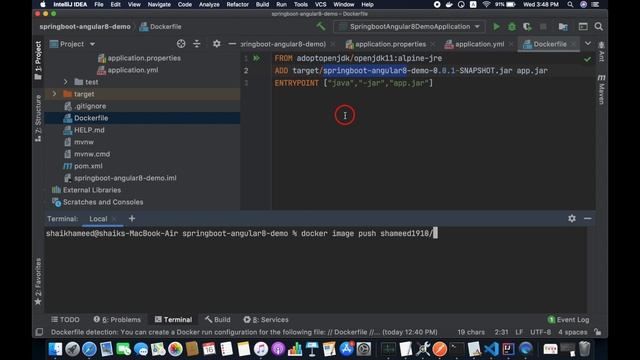Viewport: 640px width, 360px height.
Task: Expand the test folder in tree
Action: pos(66,82)
